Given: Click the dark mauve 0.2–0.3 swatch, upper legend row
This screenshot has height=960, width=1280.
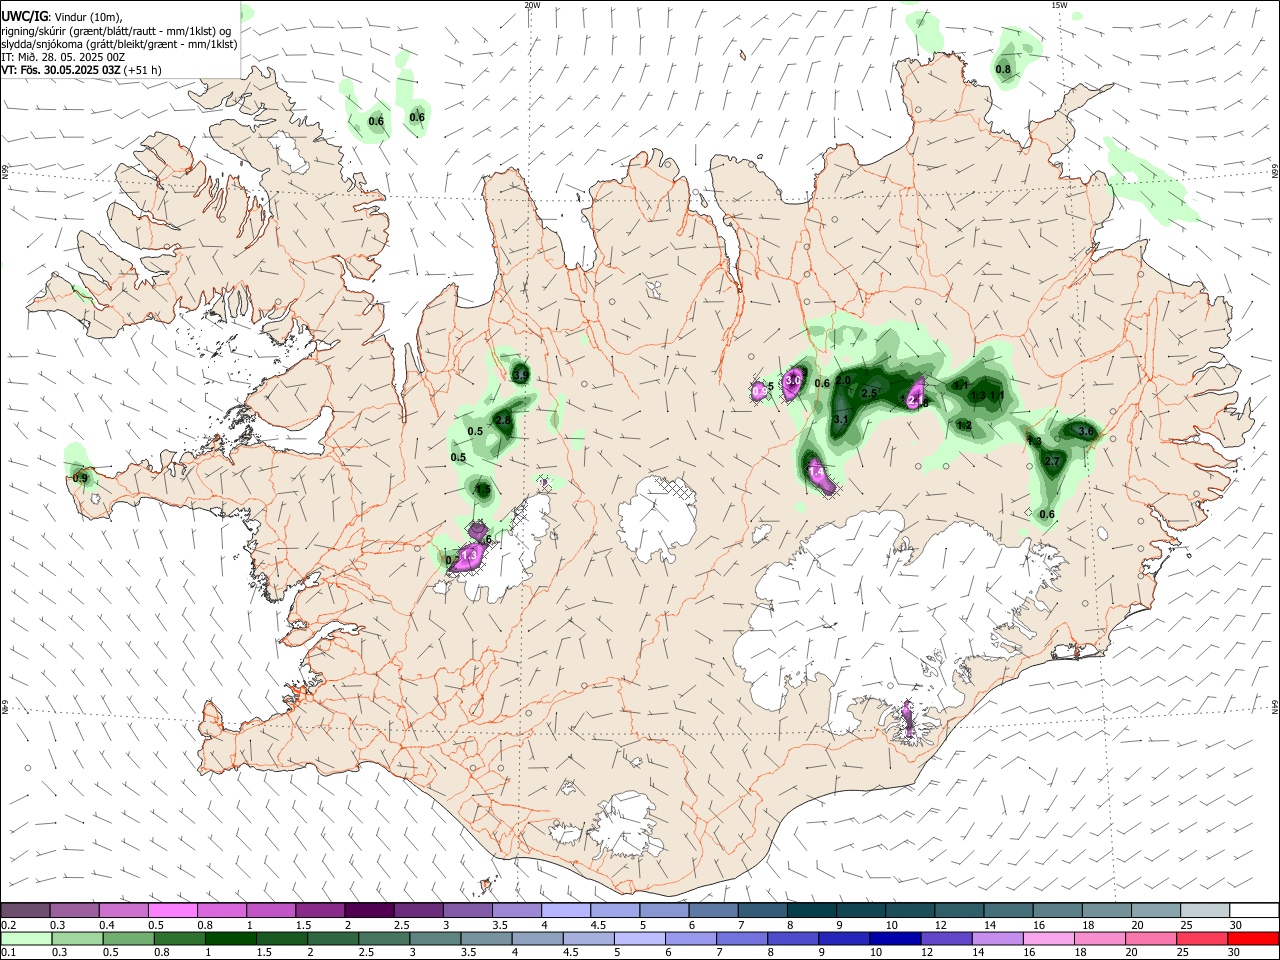Looking at the screenshot, I should point(25,911).
